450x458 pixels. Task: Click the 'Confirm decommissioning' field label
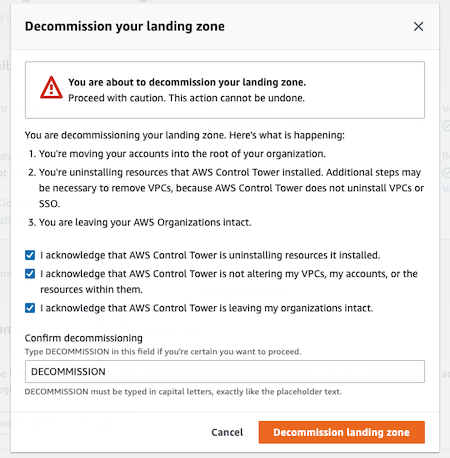point(84,338)
